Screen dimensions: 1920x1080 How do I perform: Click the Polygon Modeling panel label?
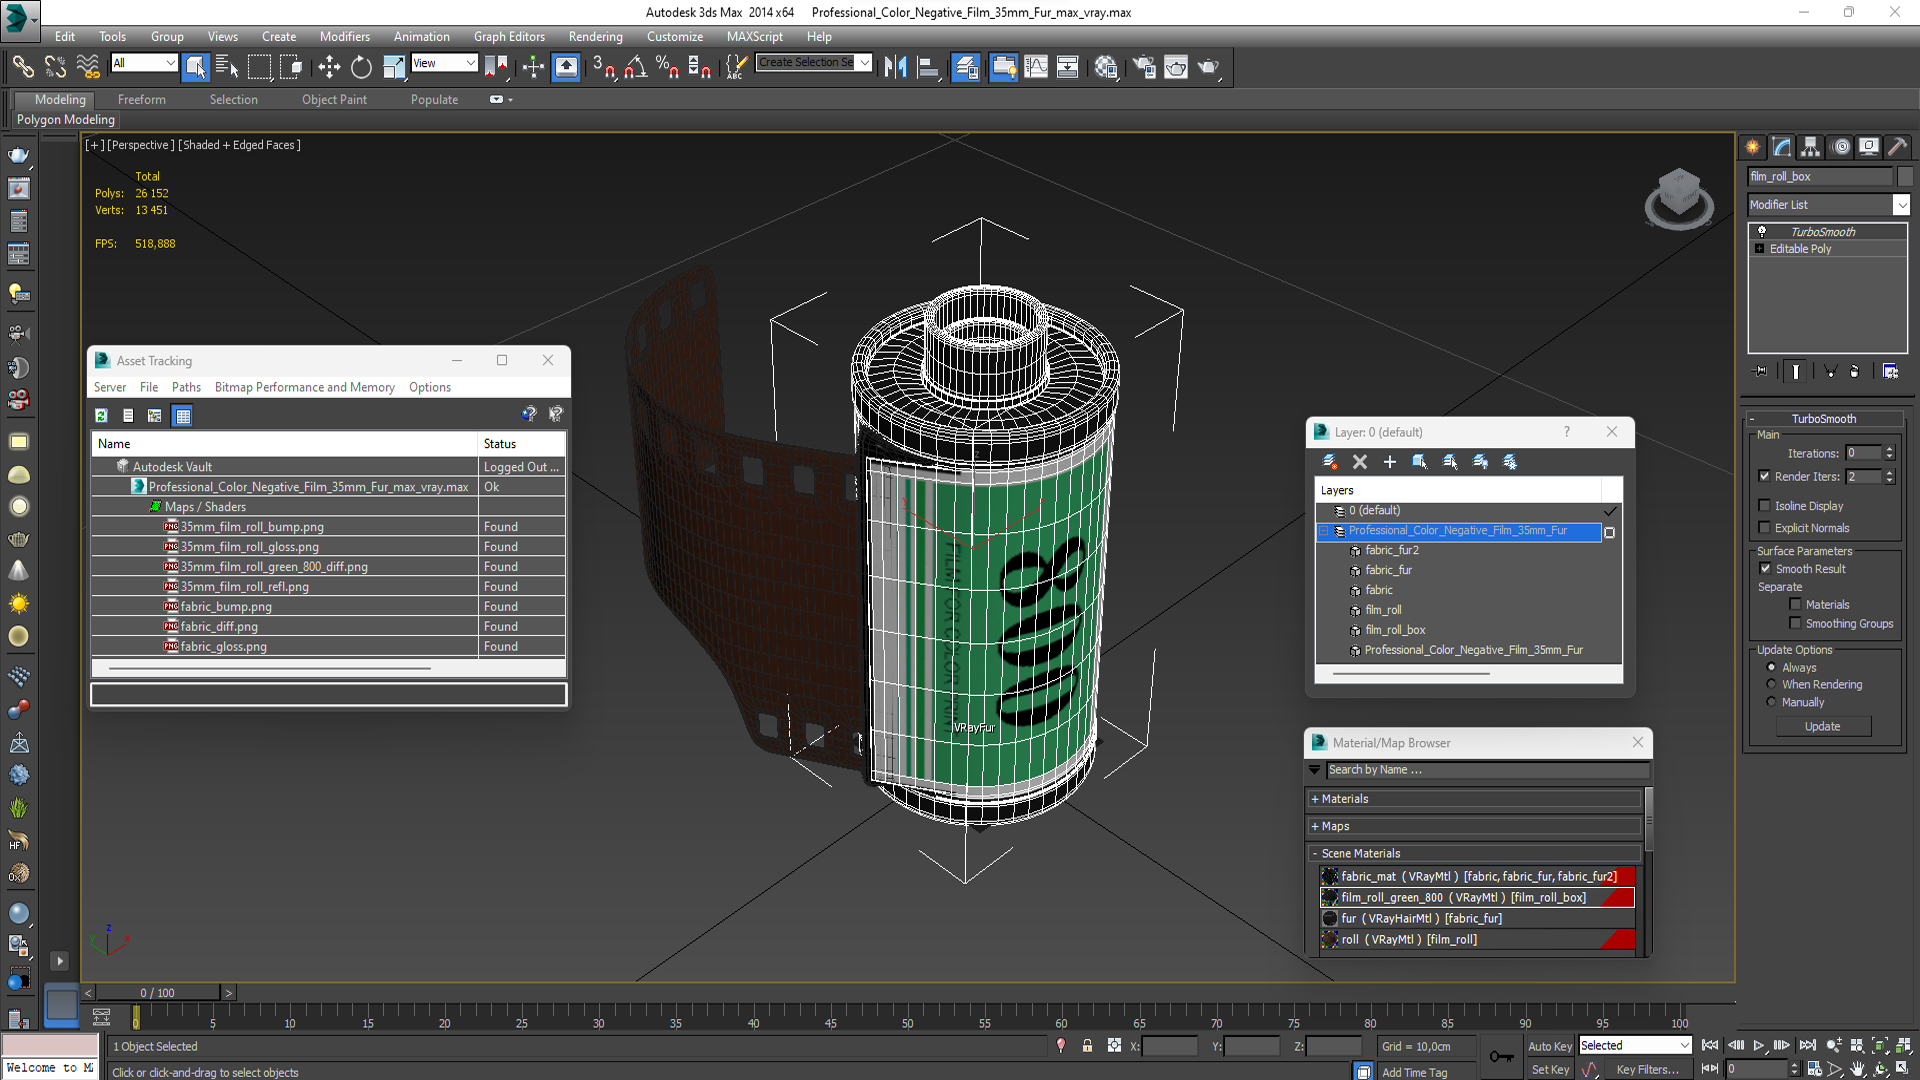[x=66, y=120]
